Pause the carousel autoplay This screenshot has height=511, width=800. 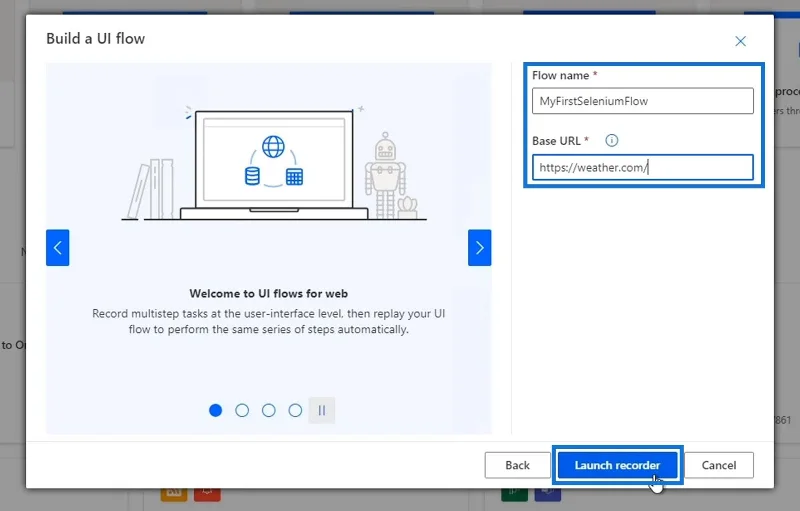pyautogui.click(x=322, y=411)
